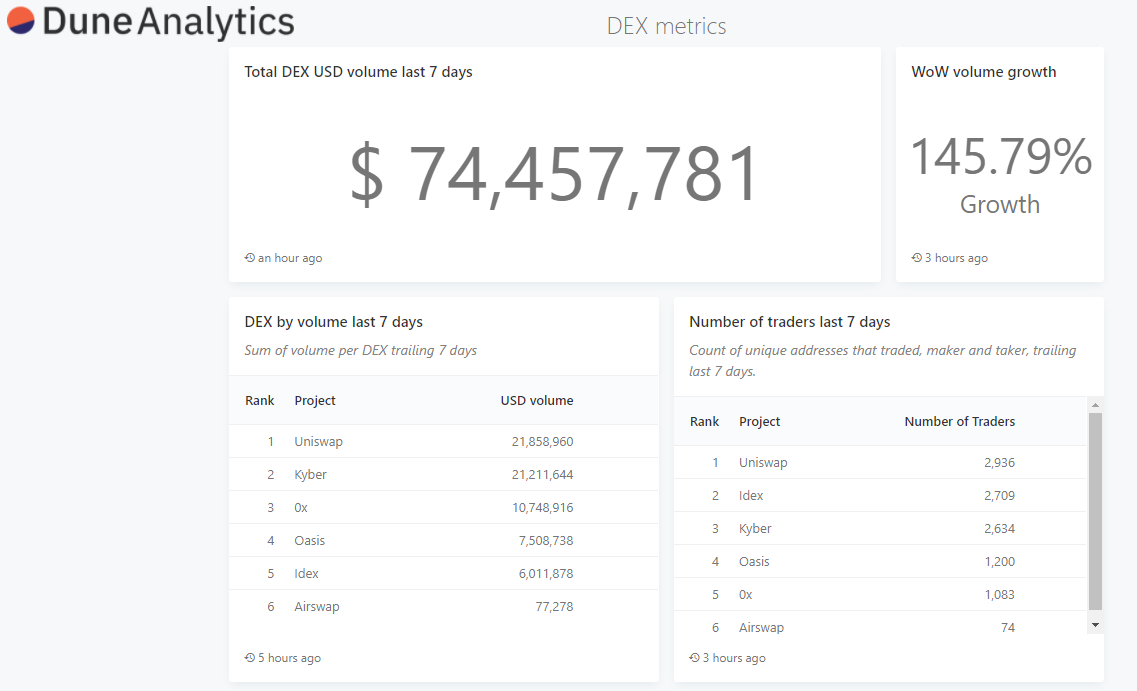Open the 'Total DEX USD volume last 7 days' widget
This screenshot has width=1137, height=691.
click(358, 71)
